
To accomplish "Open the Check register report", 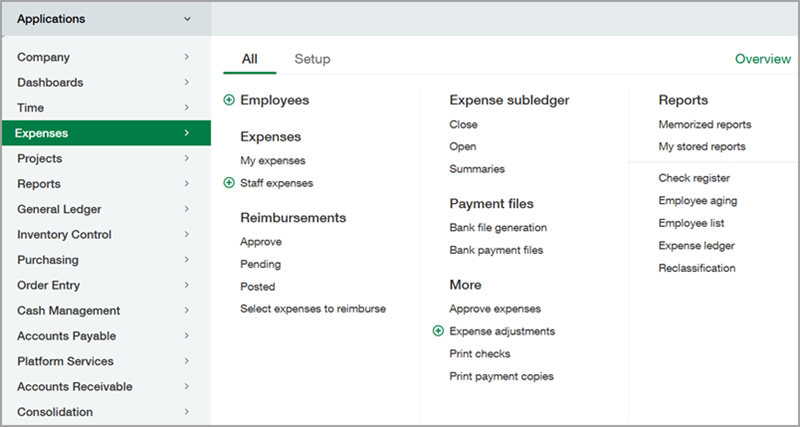I will click(x=694, y=178).
